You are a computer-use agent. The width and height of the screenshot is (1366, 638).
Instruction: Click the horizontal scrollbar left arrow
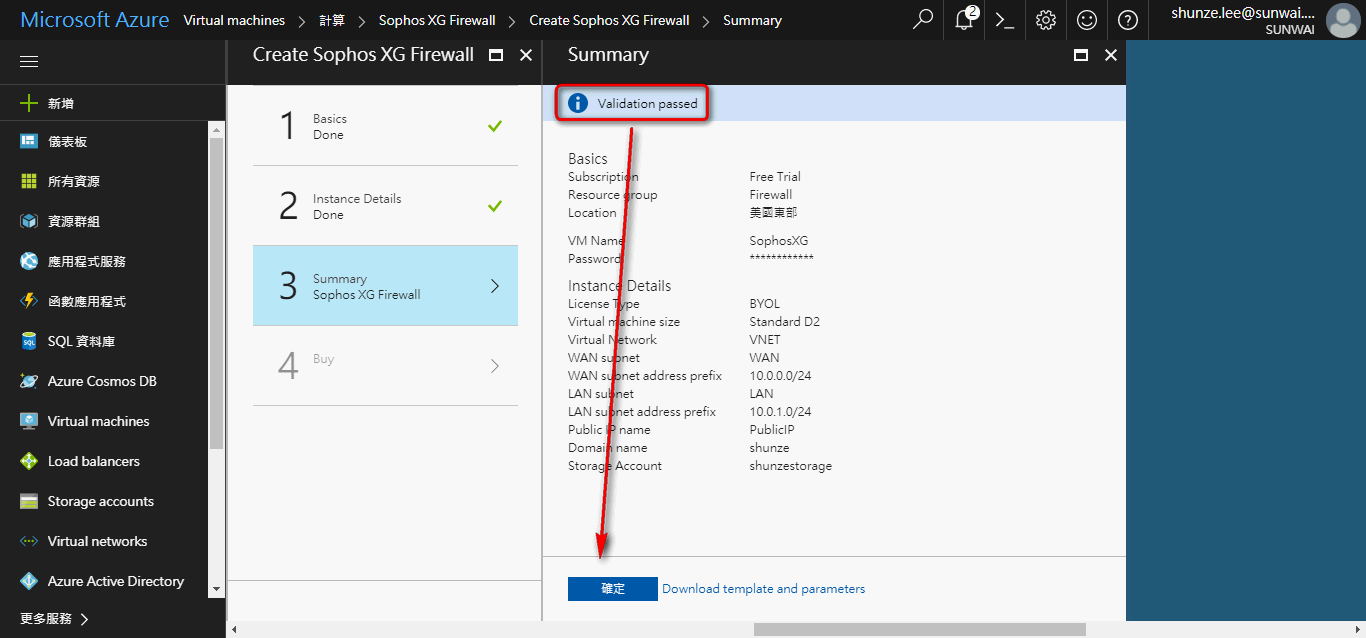pyautogui.click(x=234, y=630)
